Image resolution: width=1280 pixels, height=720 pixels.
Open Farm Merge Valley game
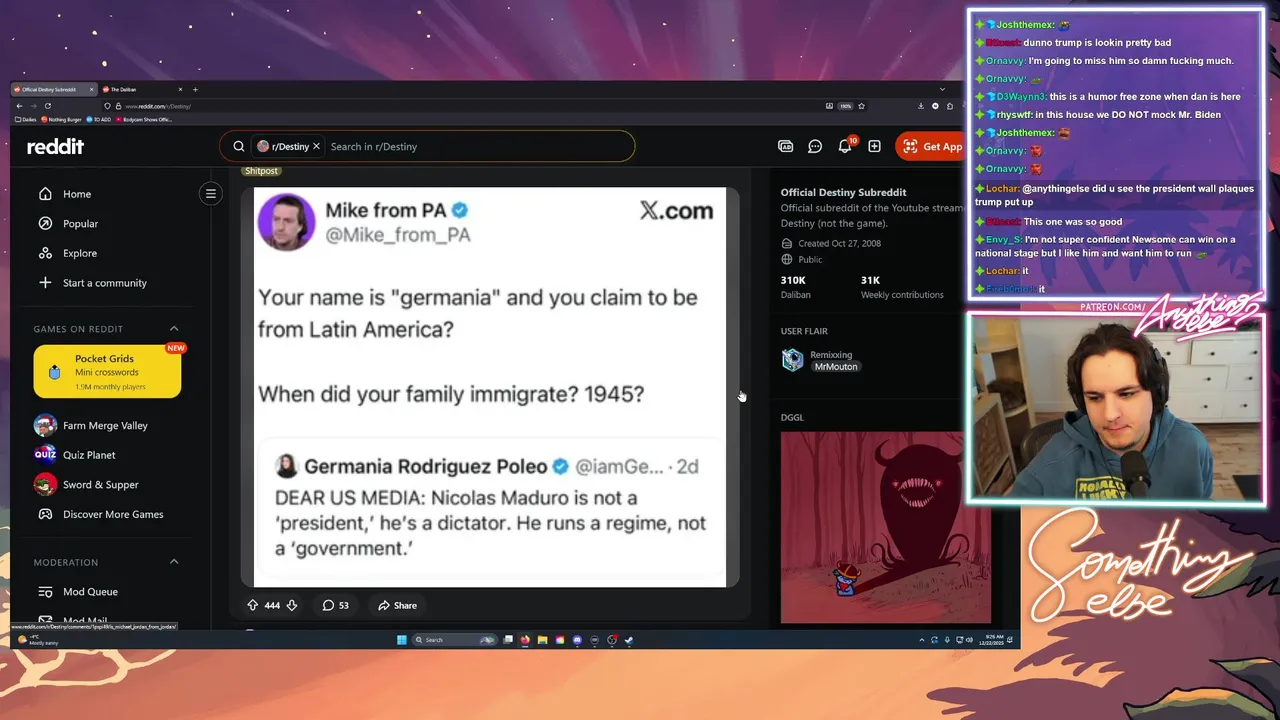pos(106,425)
